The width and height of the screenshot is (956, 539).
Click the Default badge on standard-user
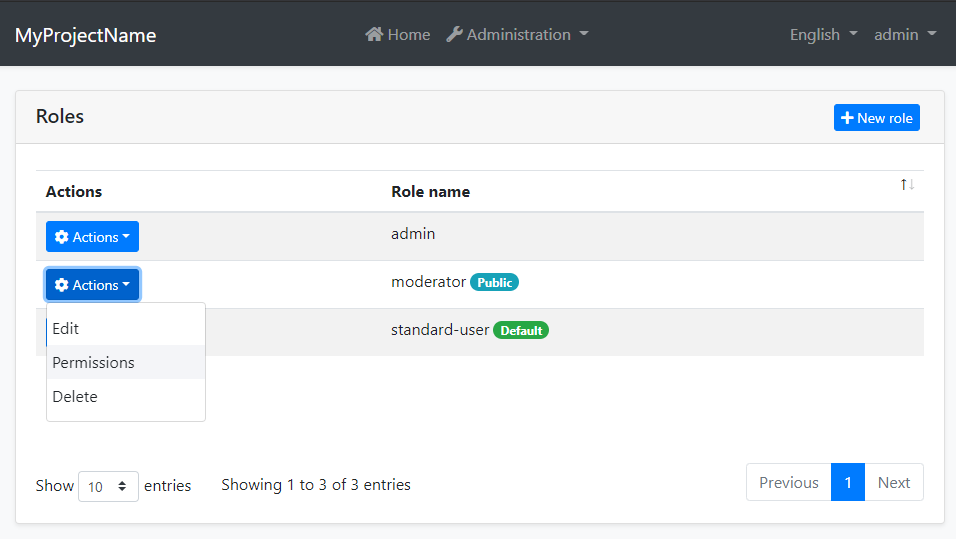point(520,330)
